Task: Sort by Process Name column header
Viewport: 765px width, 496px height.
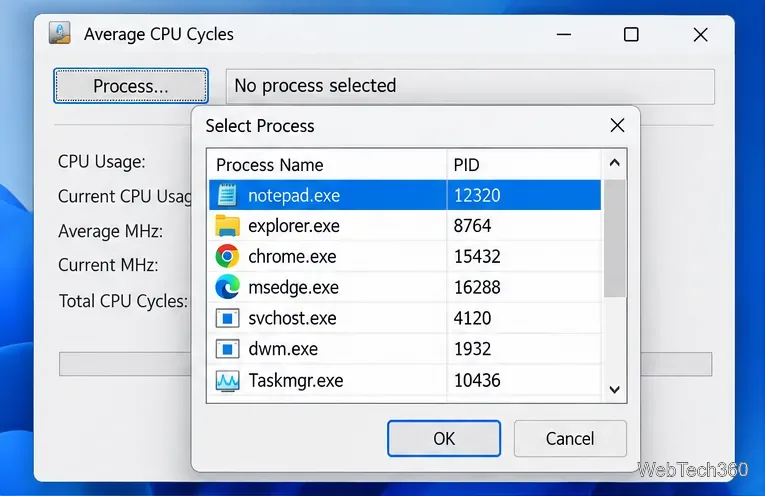Action: (327, 165)
